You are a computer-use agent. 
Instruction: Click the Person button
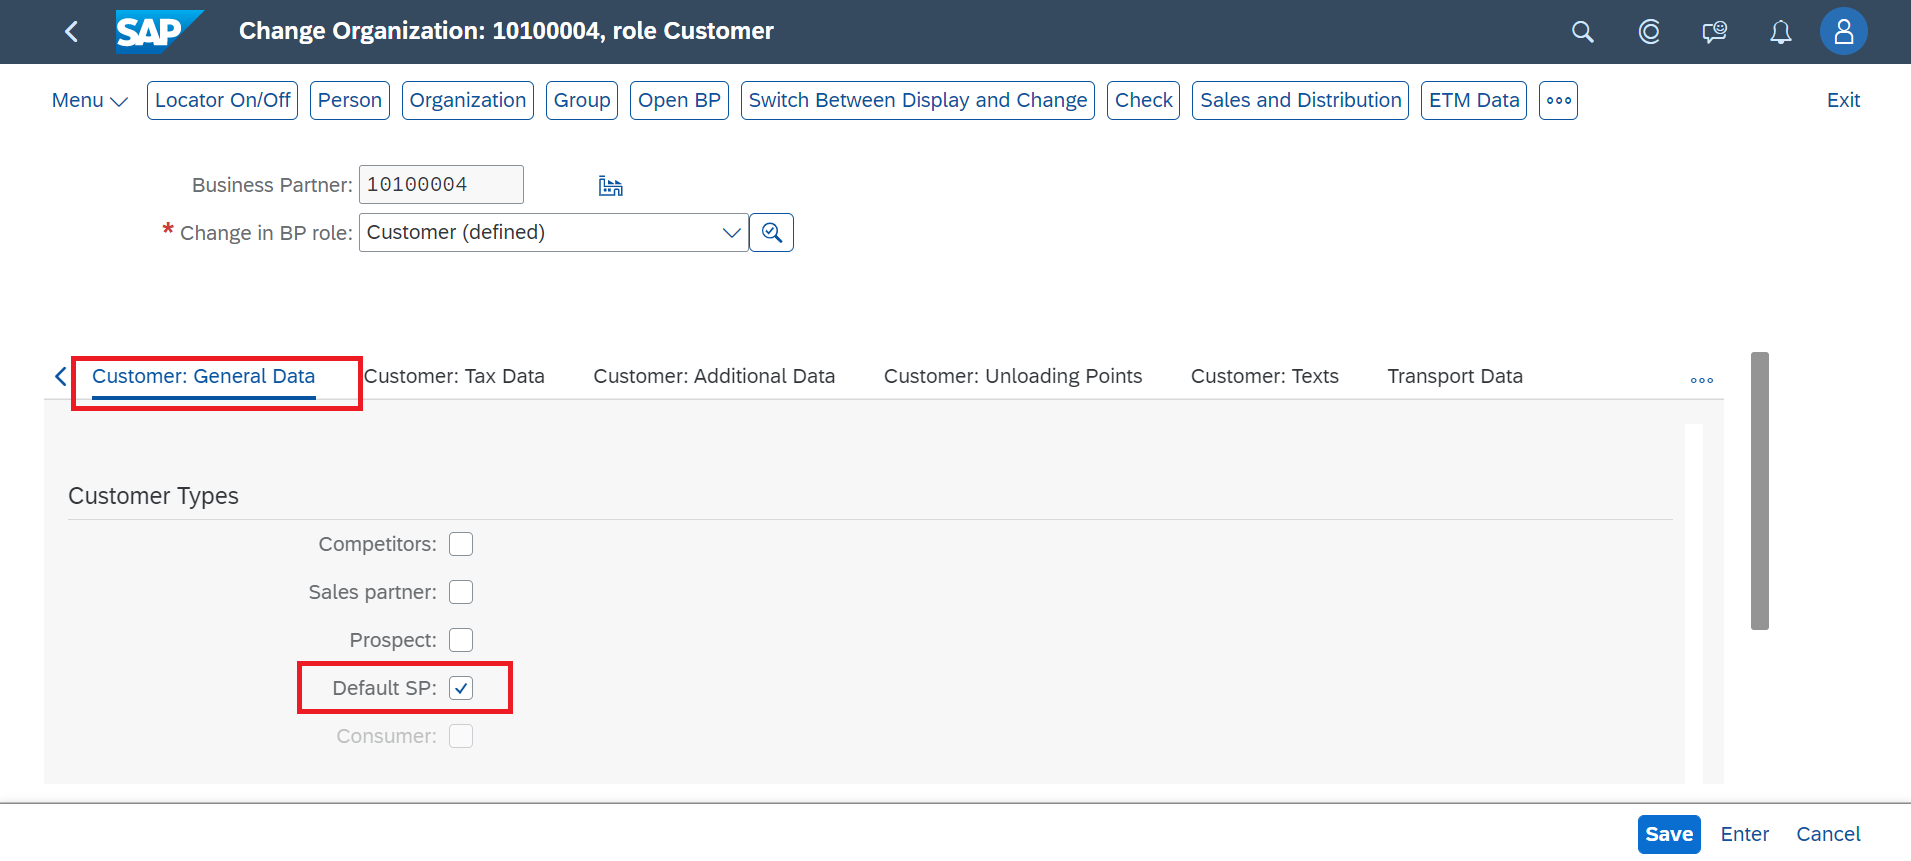tap(350, 100)
